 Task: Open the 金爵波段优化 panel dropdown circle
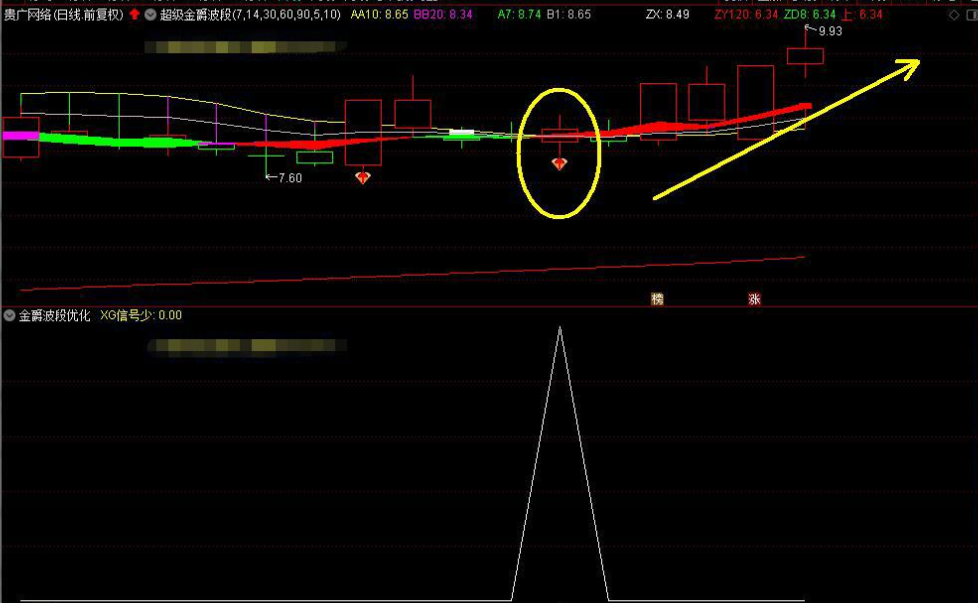(x=9, y=316)
